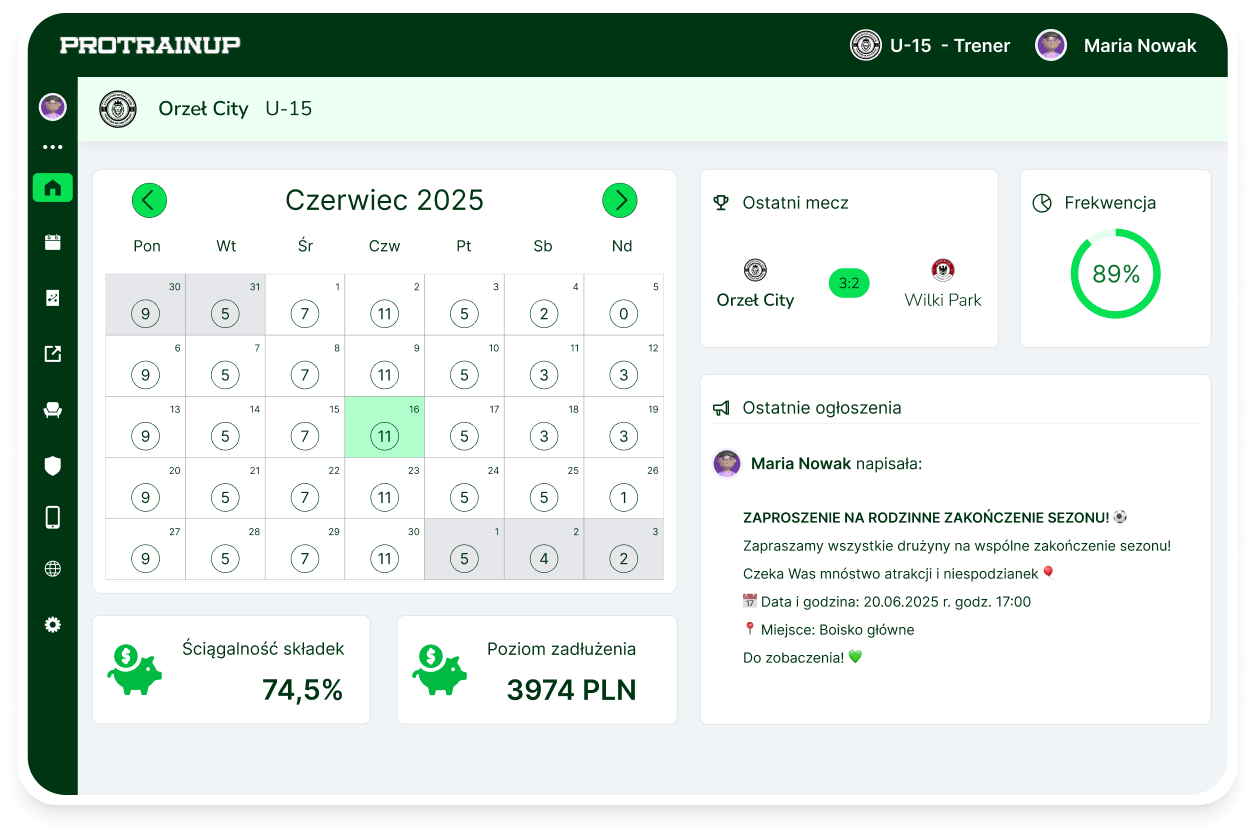Click the 3:2 match score badge
The height and width of the screenshot is (838, 1256).
[849, 283]
